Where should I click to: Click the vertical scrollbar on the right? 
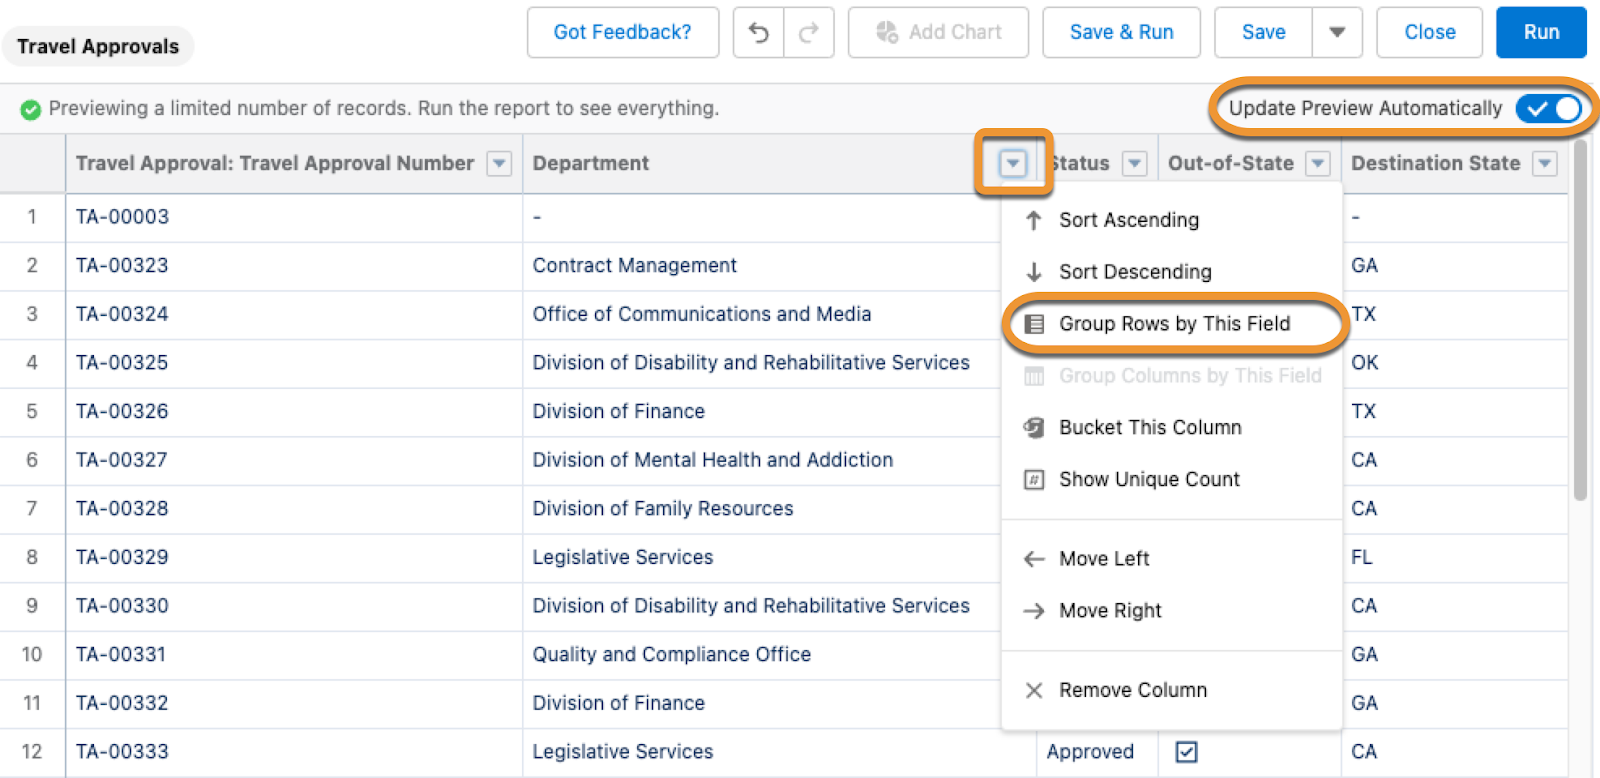pyautogui.click(x=1580, y=320)
